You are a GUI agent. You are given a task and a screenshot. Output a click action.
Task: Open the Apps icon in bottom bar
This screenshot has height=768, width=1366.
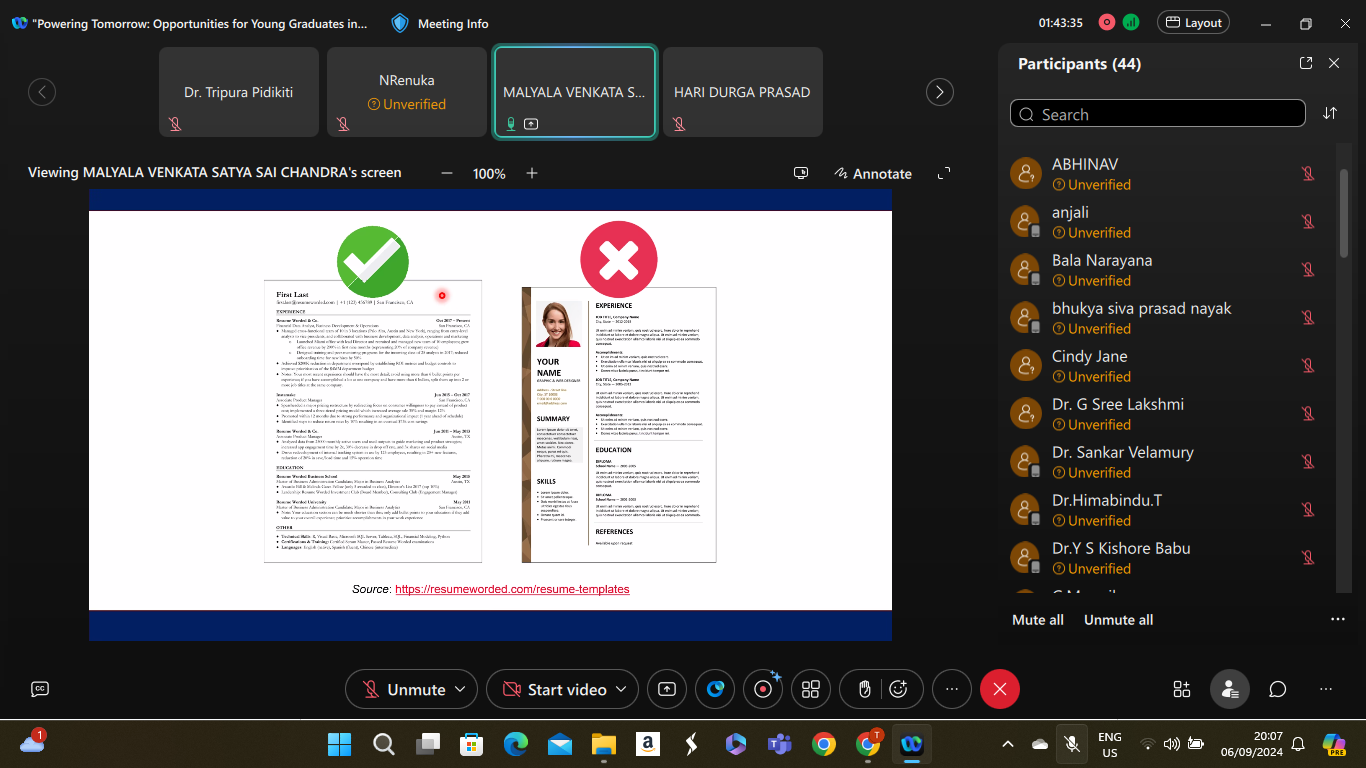click(x=1181, y=689)
